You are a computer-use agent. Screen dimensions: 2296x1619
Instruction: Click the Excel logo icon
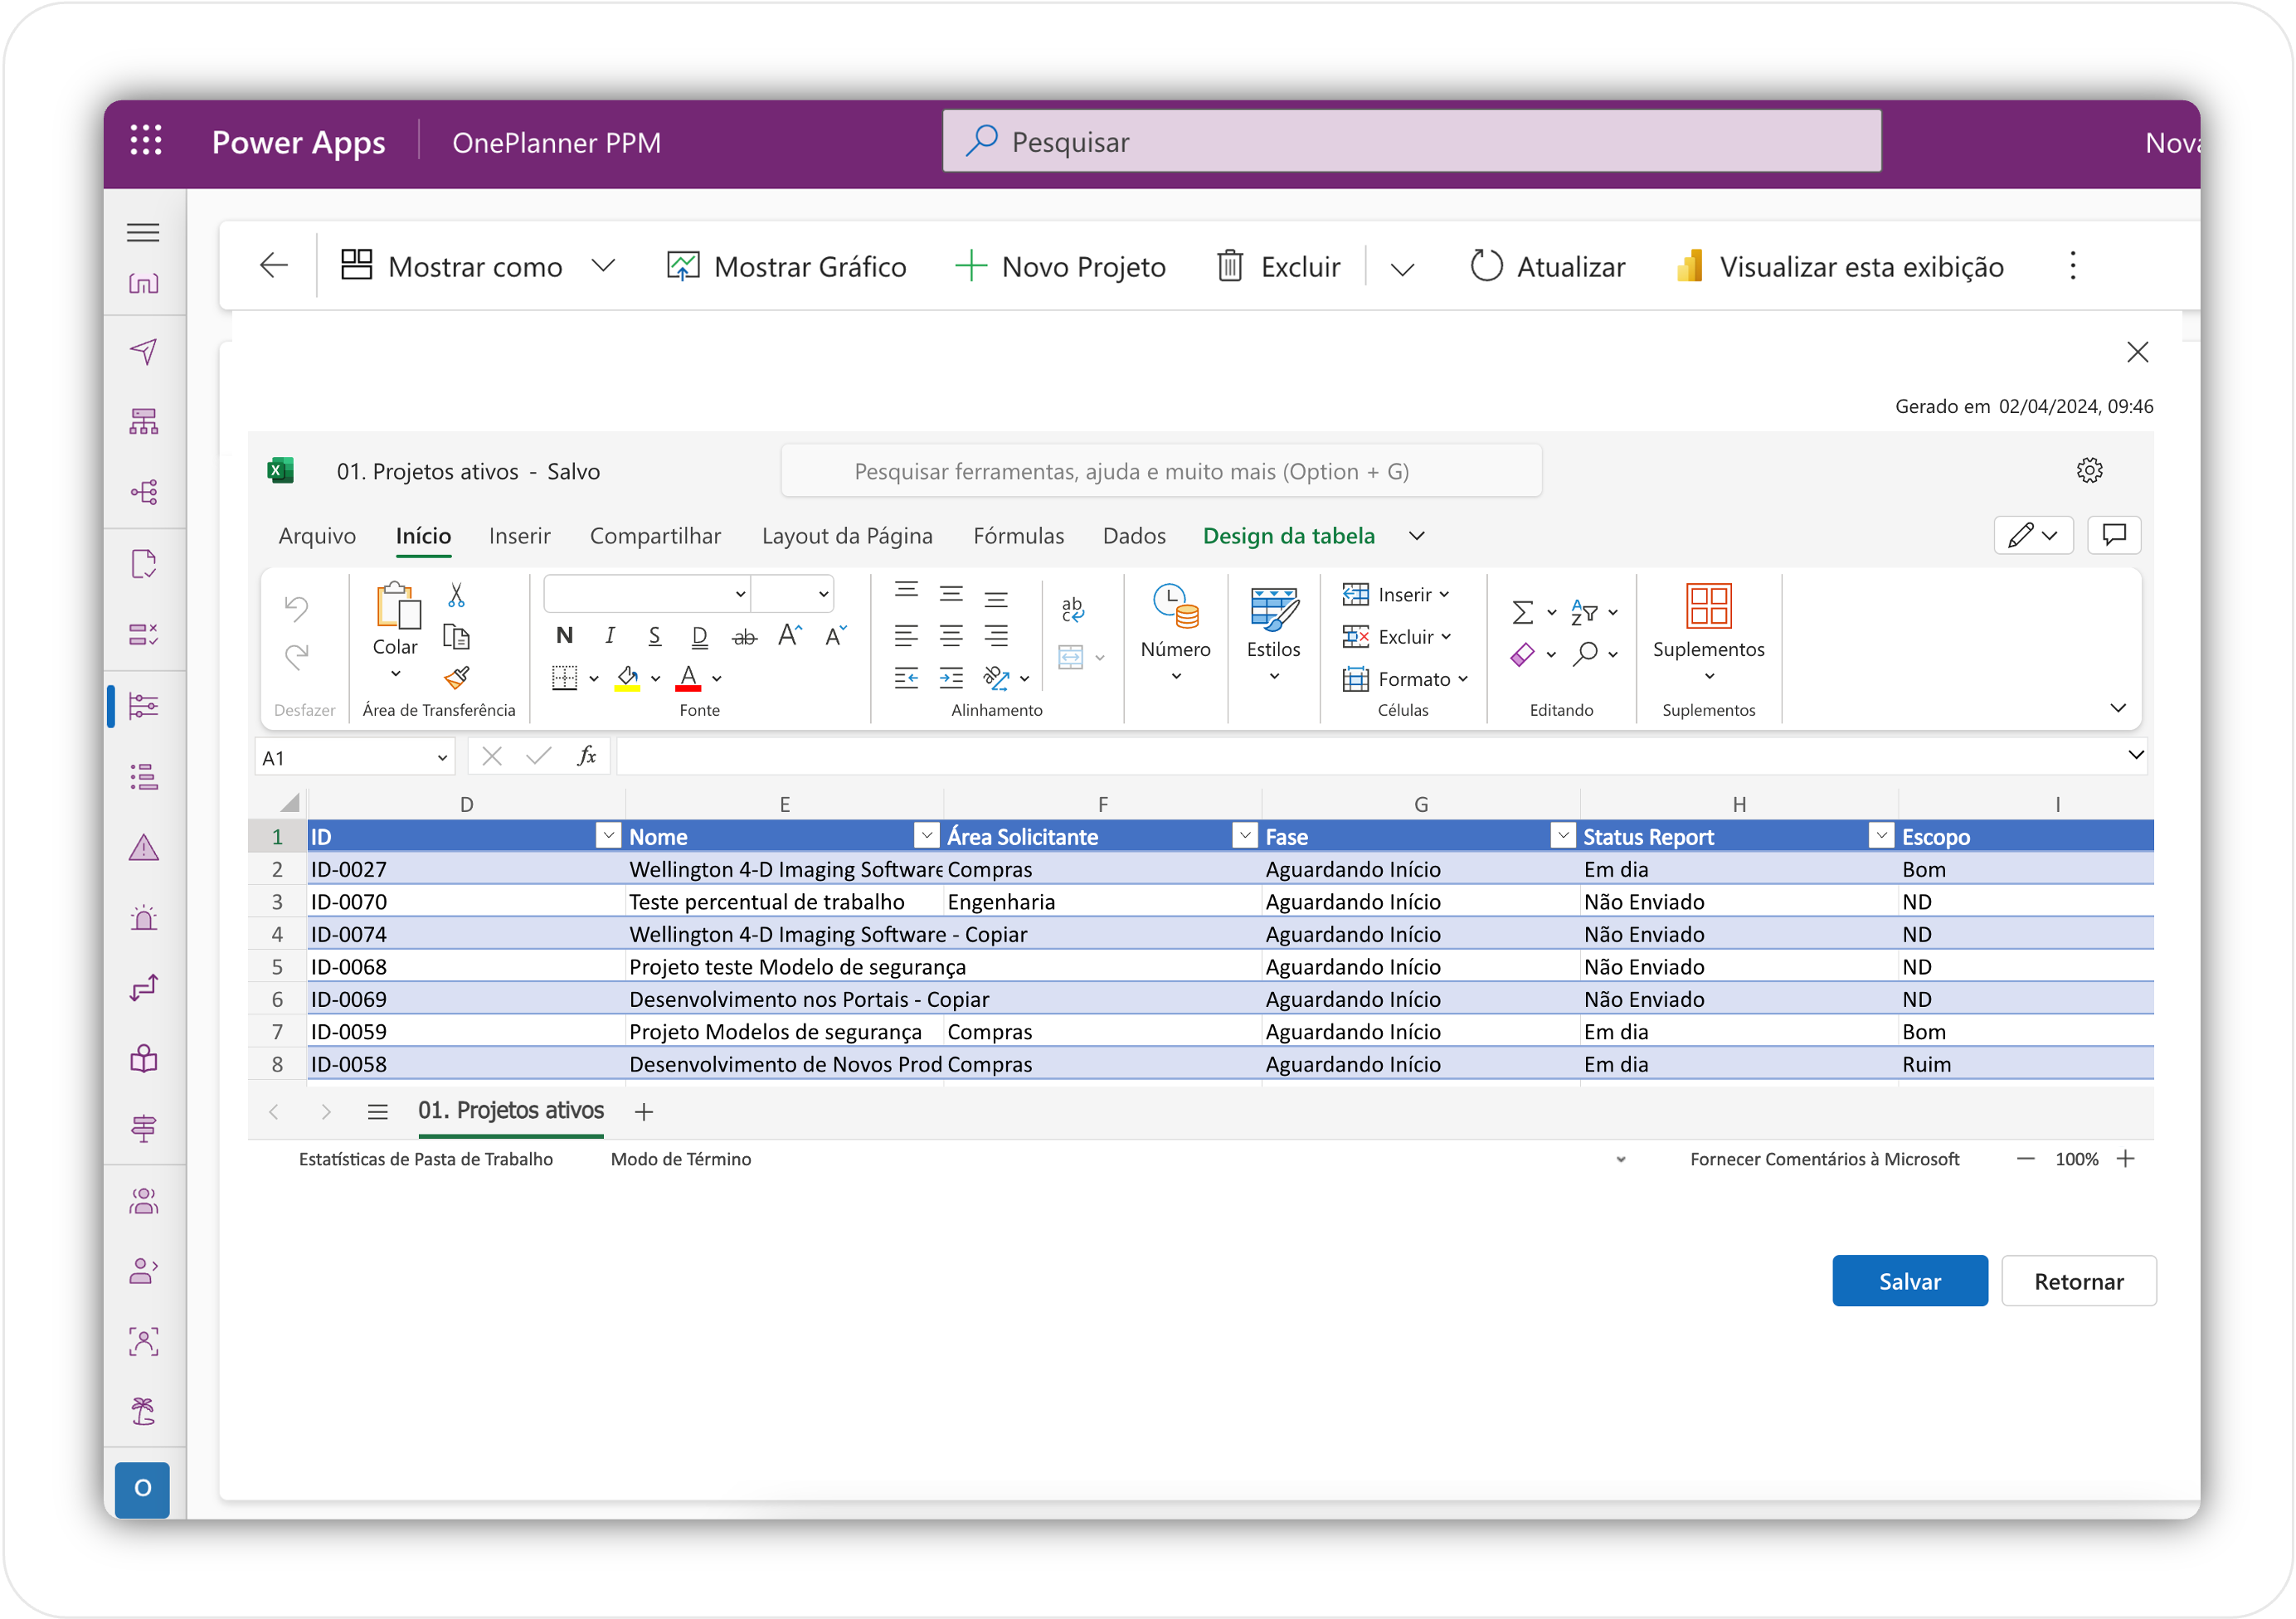click(280, 471)
